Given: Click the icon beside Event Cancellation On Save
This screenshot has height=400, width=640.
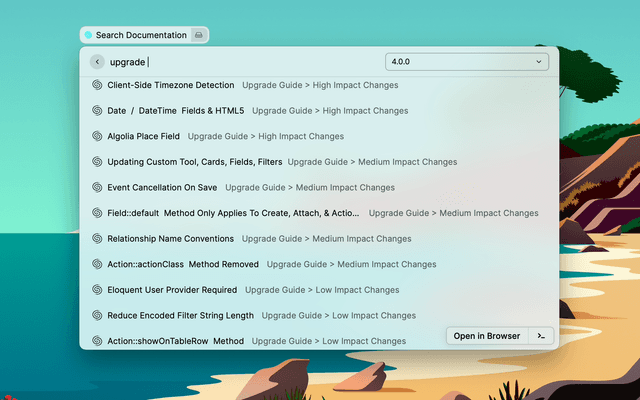Looking at the screenshot, I should (97, 187).
